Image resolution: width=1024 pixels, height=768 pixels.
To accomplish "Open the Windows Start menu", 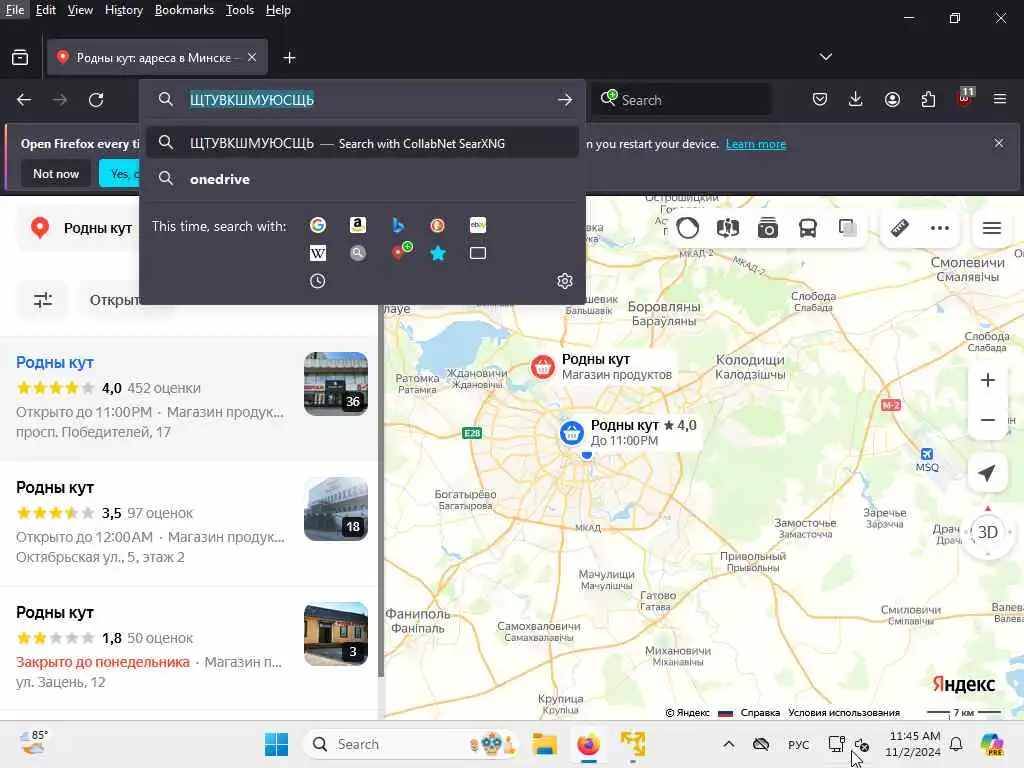I will 276,744.
